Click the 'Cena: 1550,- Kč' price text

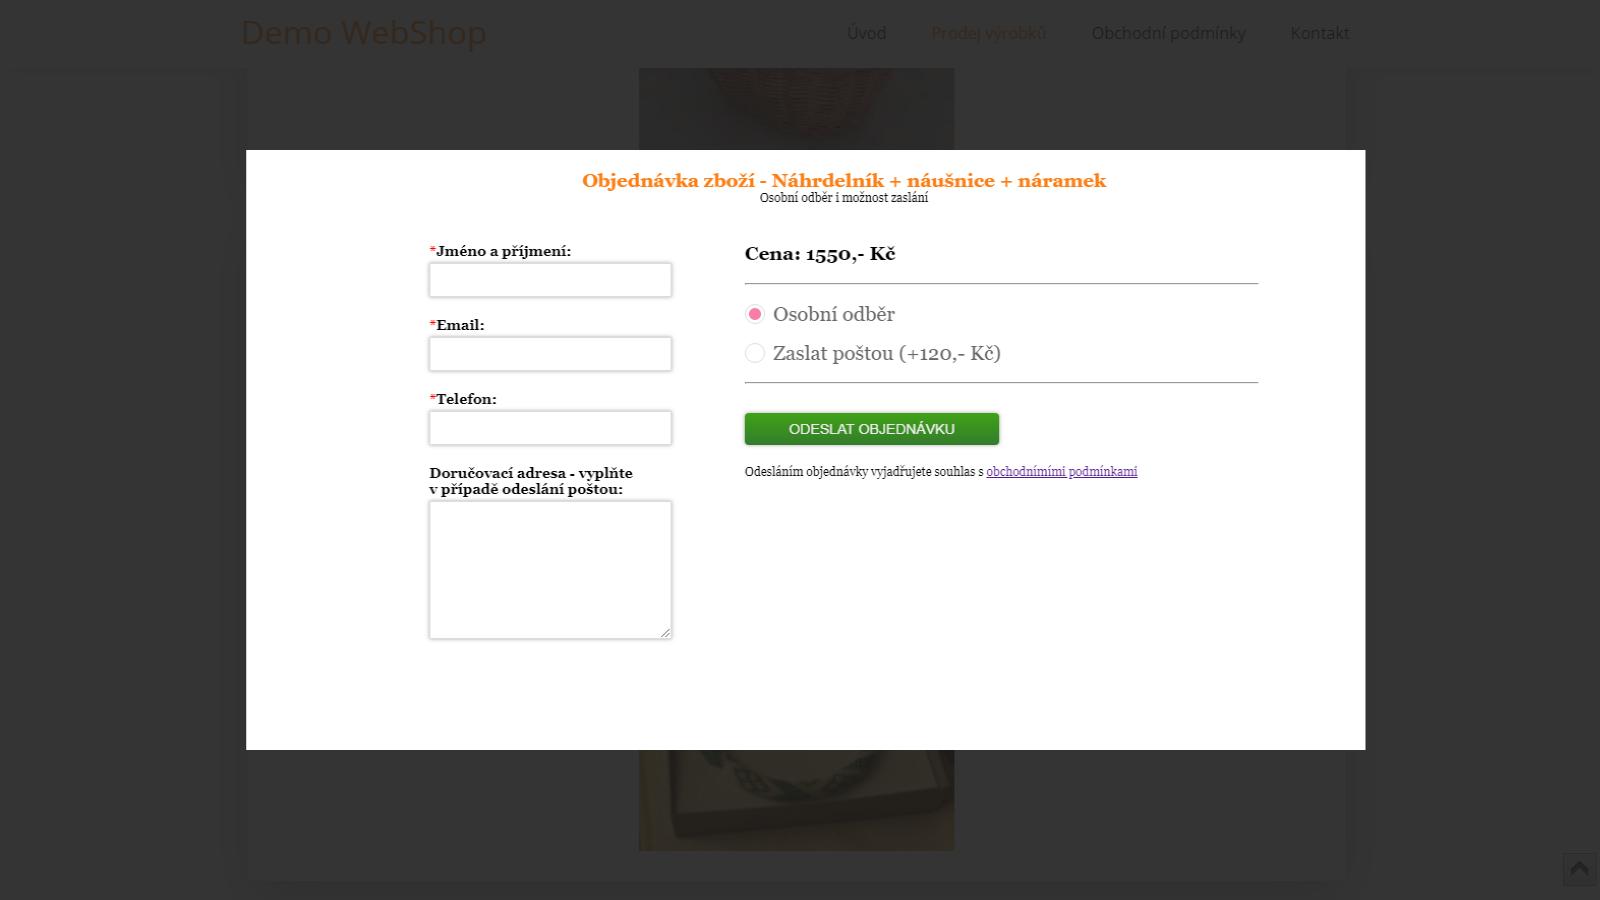point(820,254)
